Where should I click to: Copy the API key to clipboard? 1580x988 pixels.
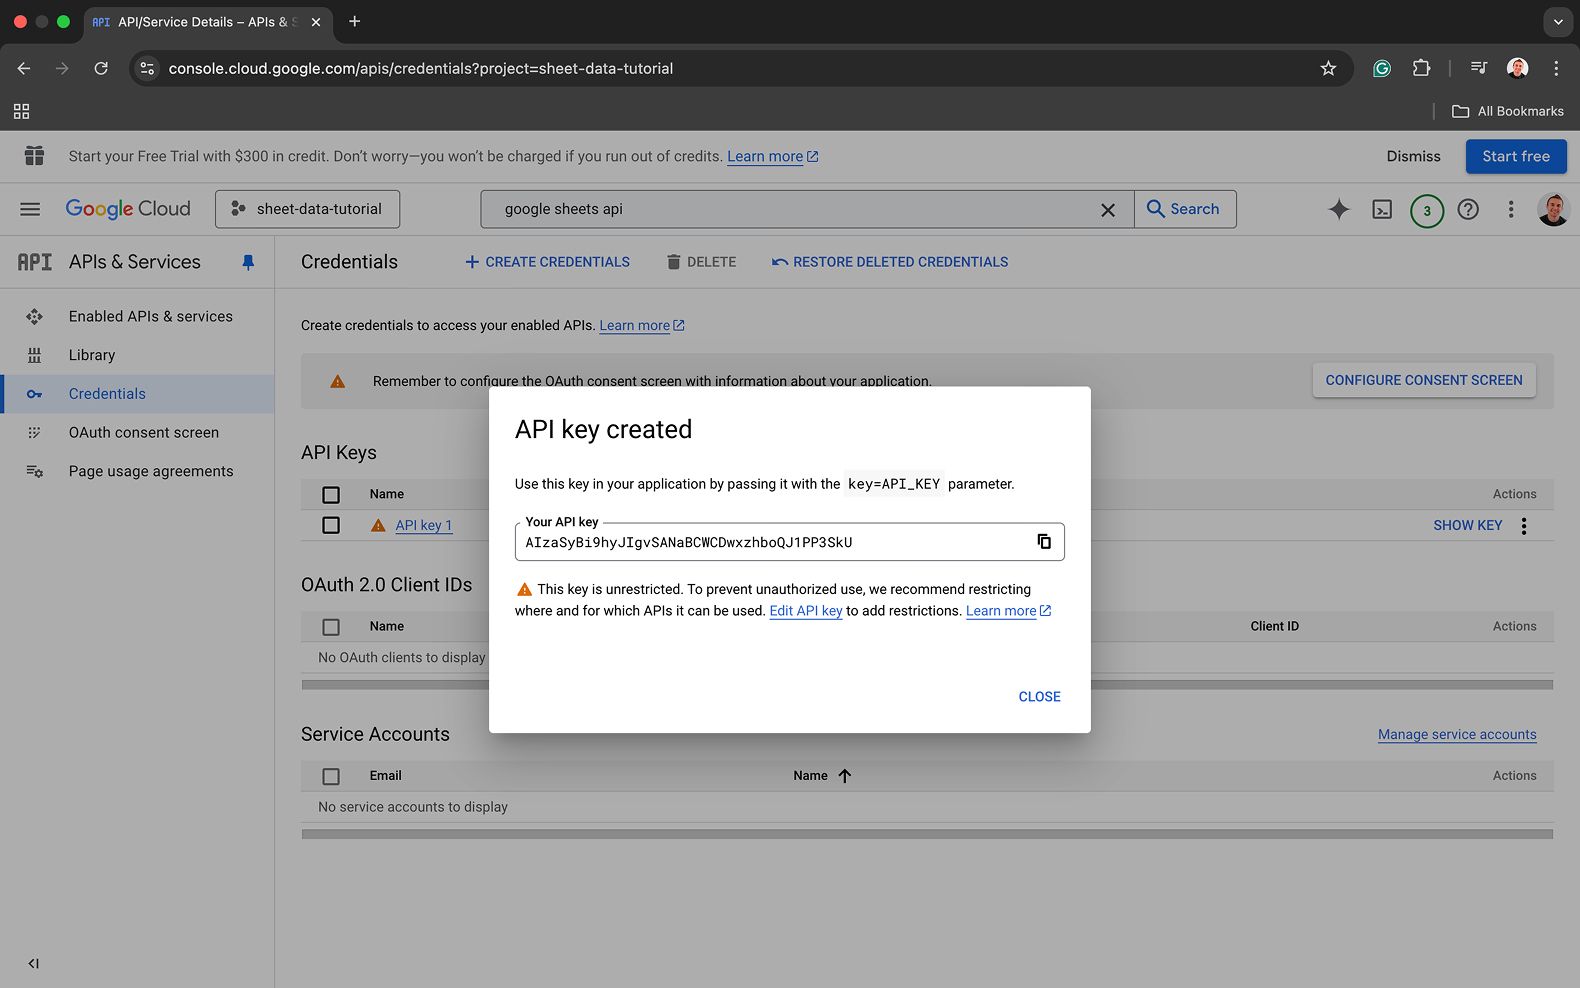click(x=1044, y=542)
